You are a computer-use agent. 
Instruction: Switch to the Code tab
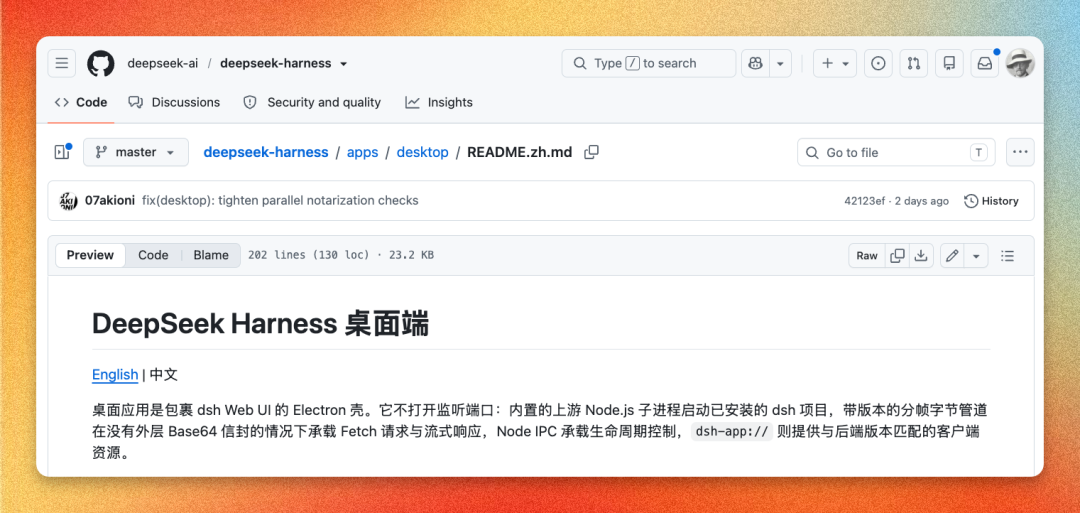81,103
